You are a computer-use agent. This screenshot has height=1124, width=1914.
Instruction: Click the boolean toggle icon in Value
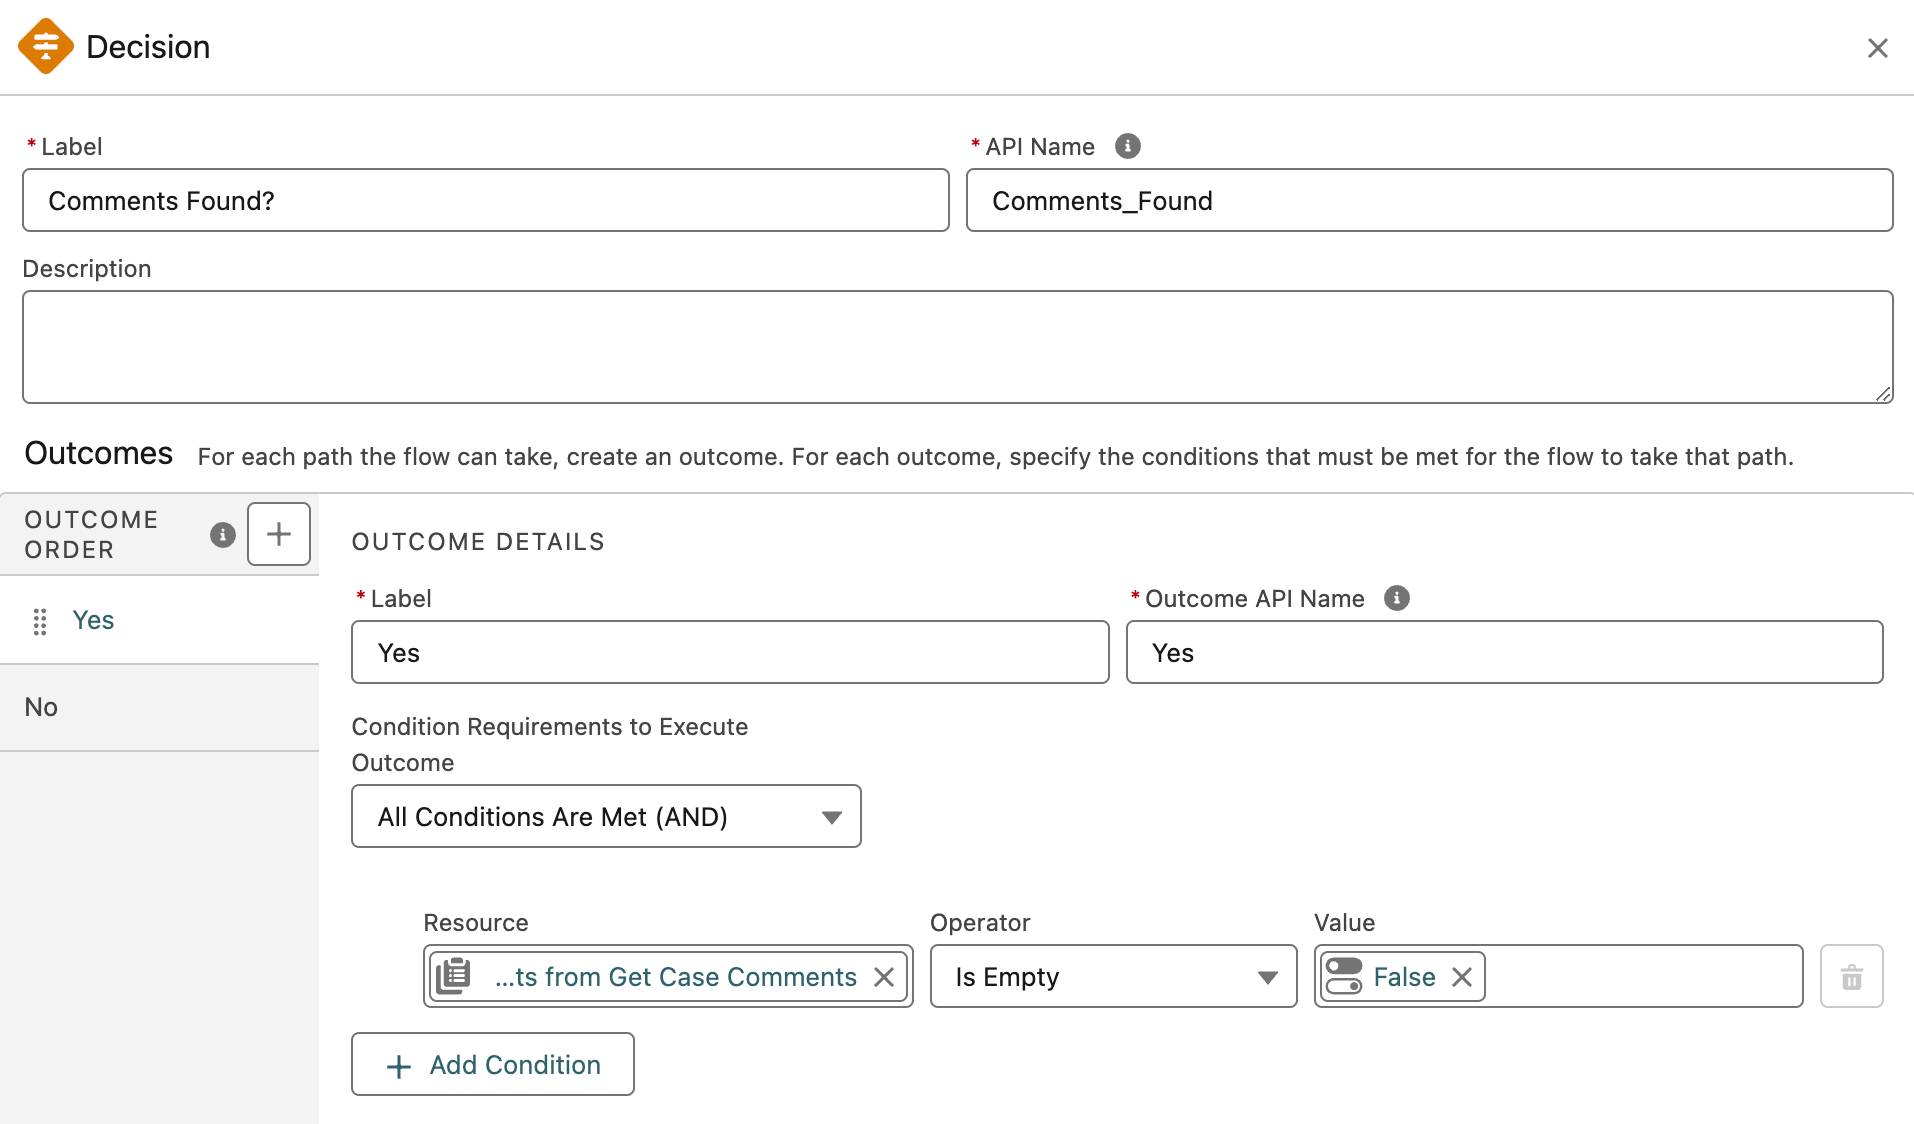tap(1344, 976)
